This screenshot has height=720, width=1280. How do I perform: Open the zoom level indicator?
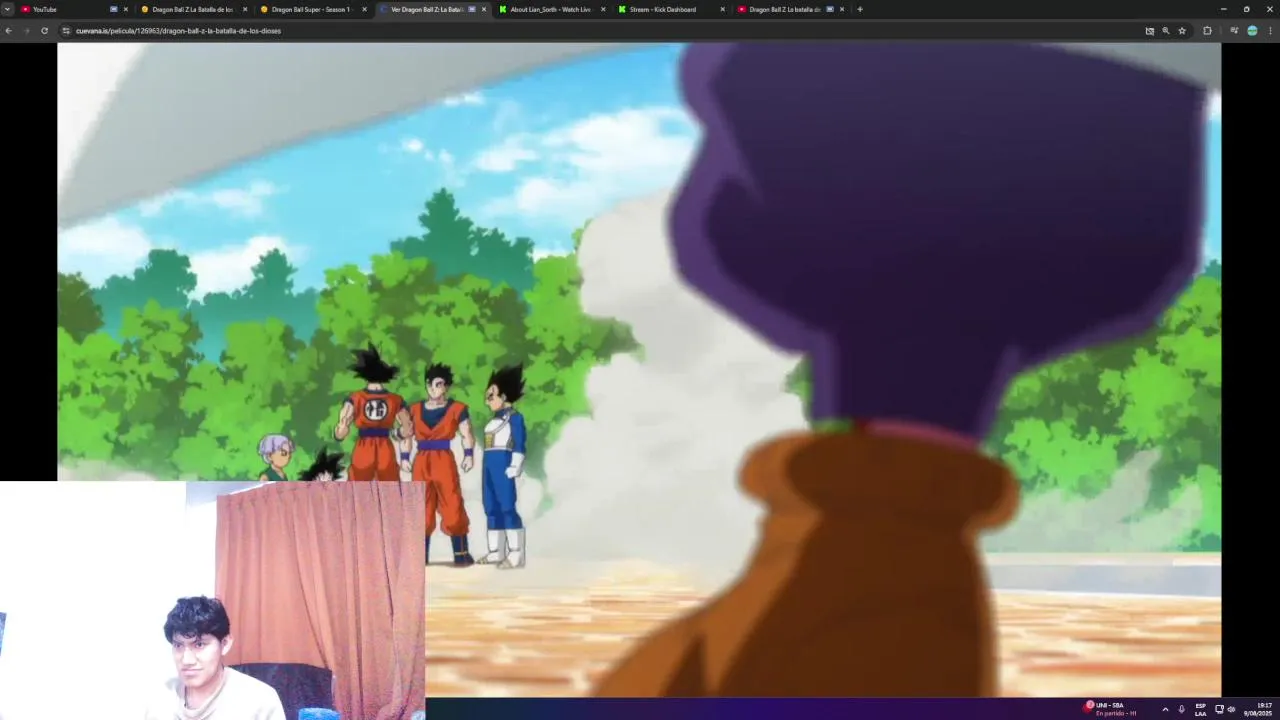tap(1165, 31)
